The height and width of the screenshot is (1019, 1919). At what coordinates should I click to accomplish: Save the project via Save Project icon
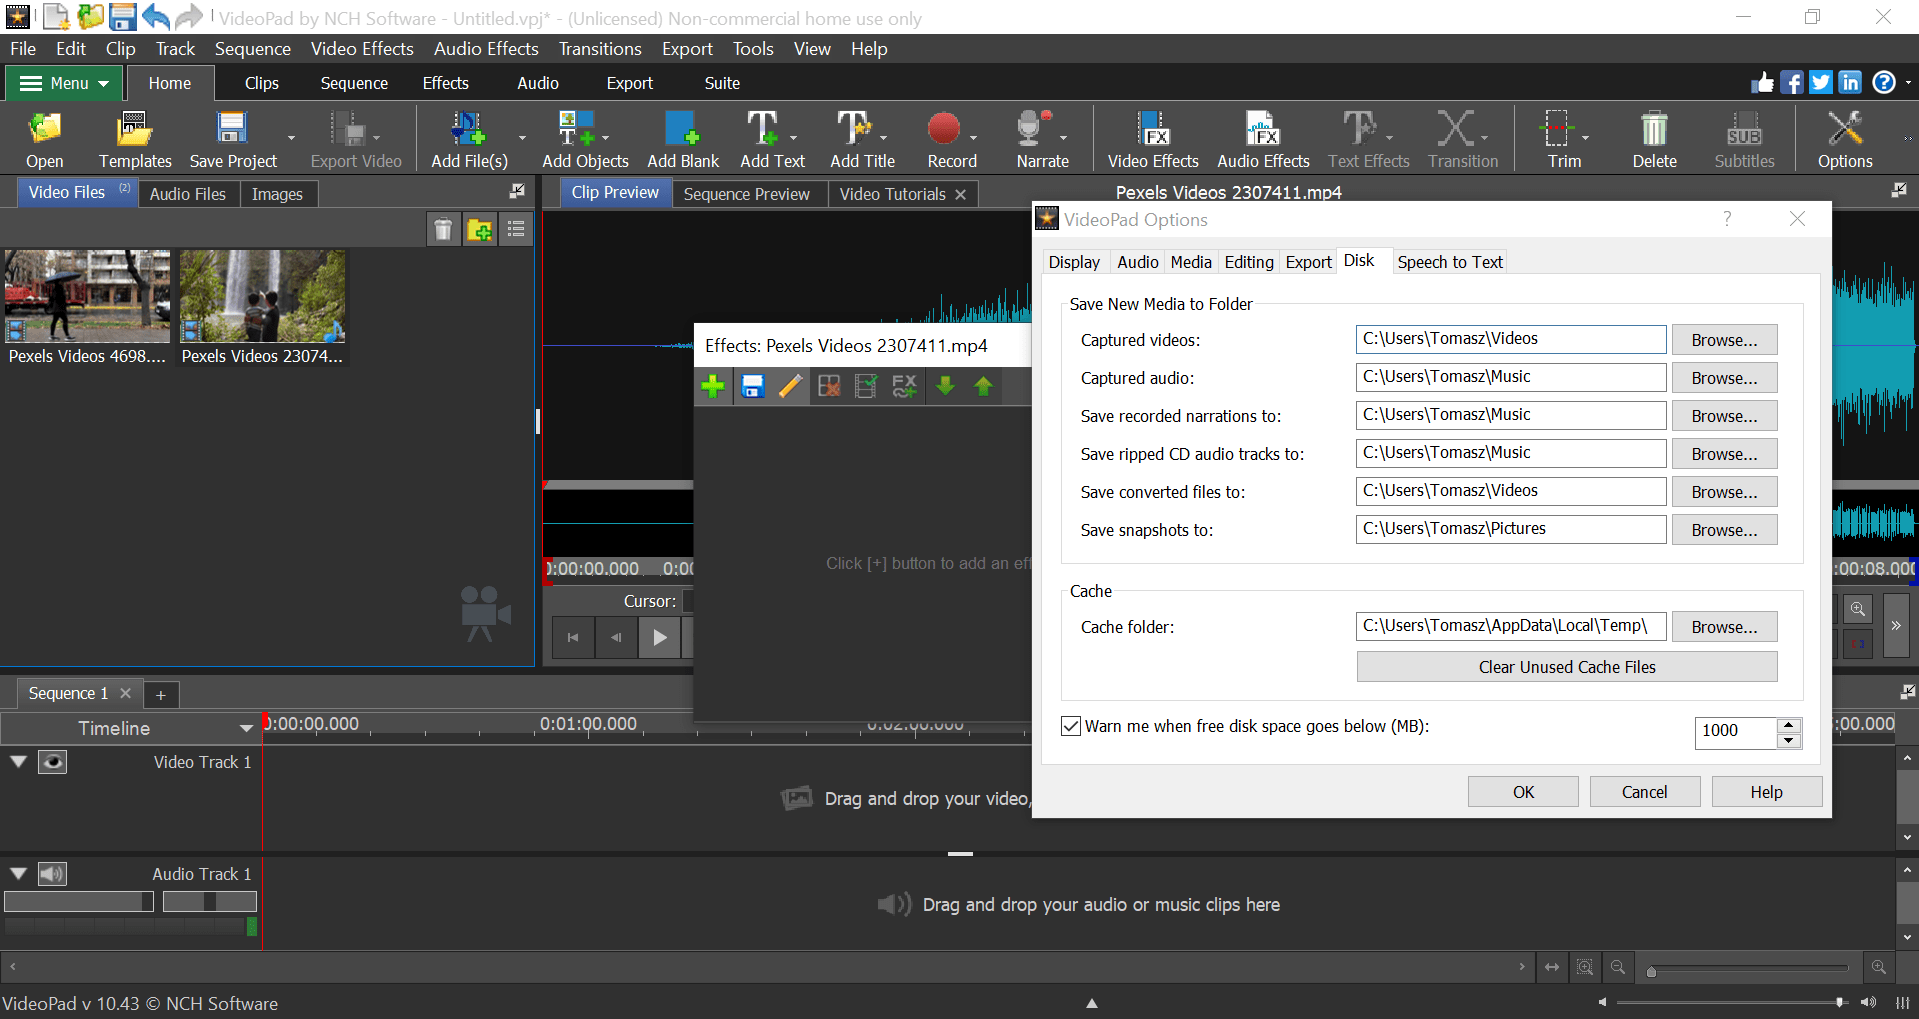233,139
